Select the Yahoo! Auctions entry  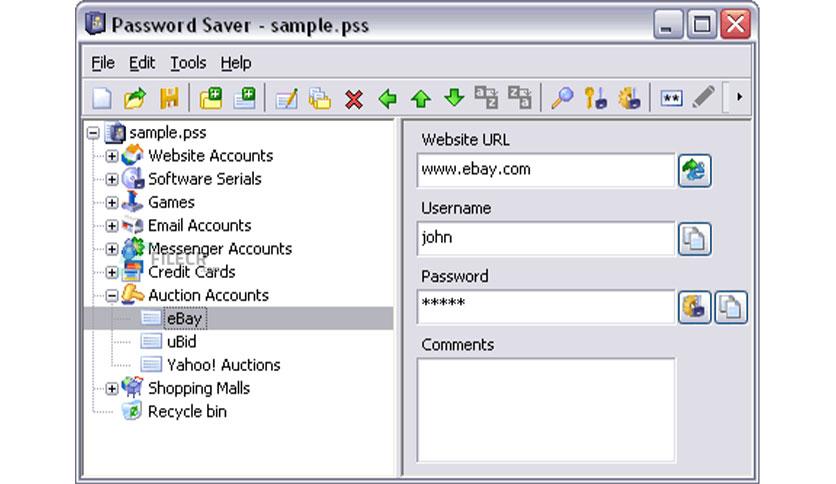[223, 365]
